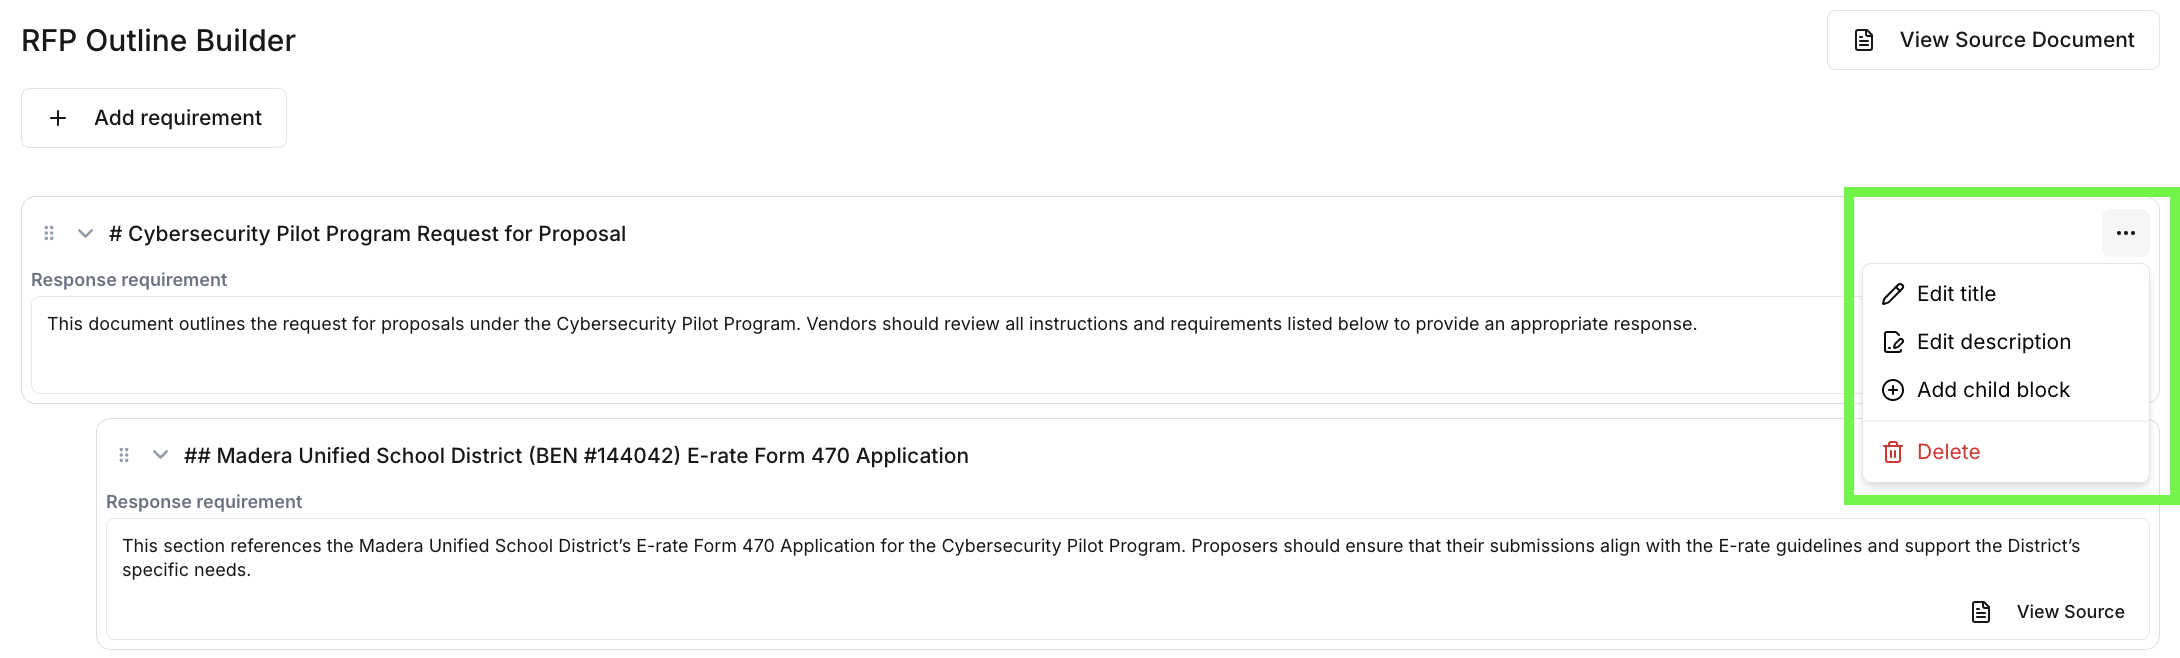Select Delete from the menu
This screenshot has width=2180, height=658.
(1948, 452)
